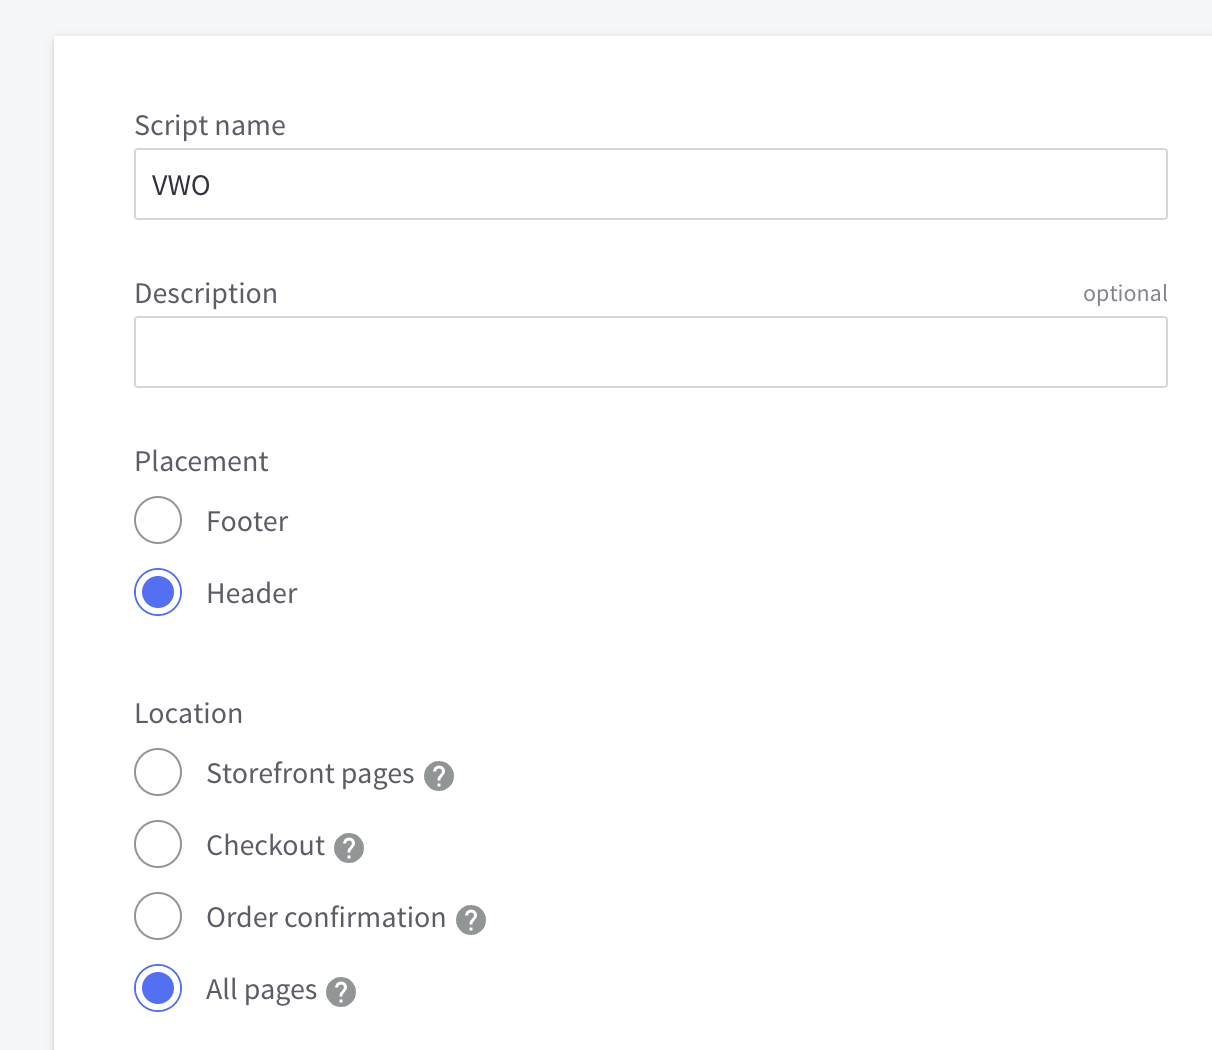This screenshot has height=1050, width=1212.
Task: Choose the Checkout location radio
Action: [x=158, y=844]
